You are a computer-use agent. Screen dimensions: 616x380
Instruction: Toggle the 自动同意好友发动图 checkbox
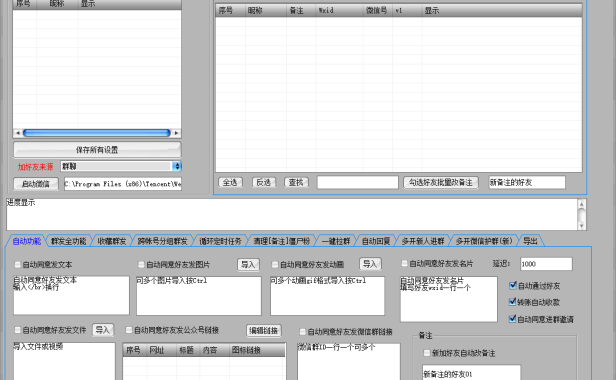pos(275,264)
